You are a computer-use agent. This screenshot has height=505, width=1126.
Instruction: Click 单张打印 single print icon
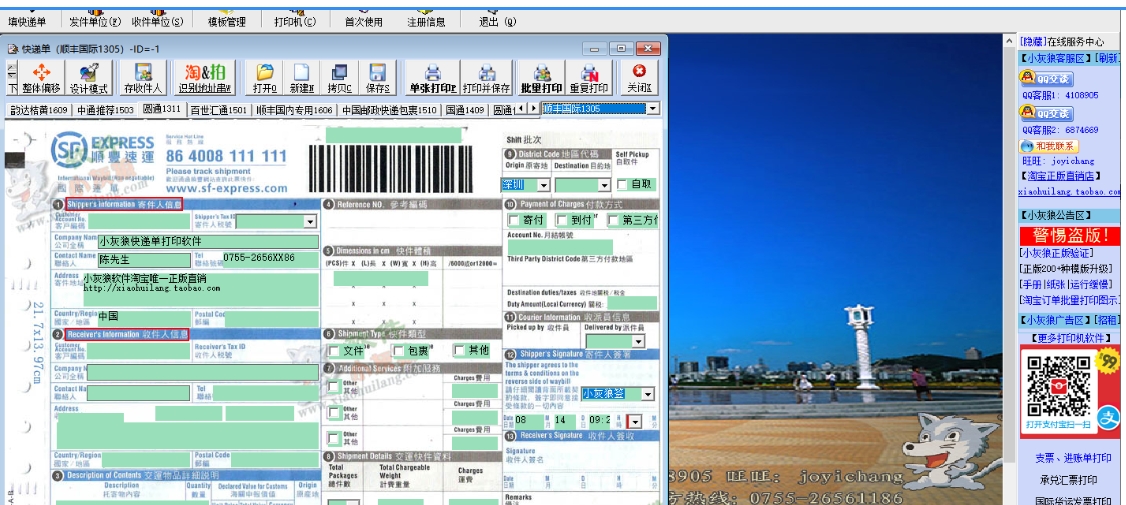433,78
